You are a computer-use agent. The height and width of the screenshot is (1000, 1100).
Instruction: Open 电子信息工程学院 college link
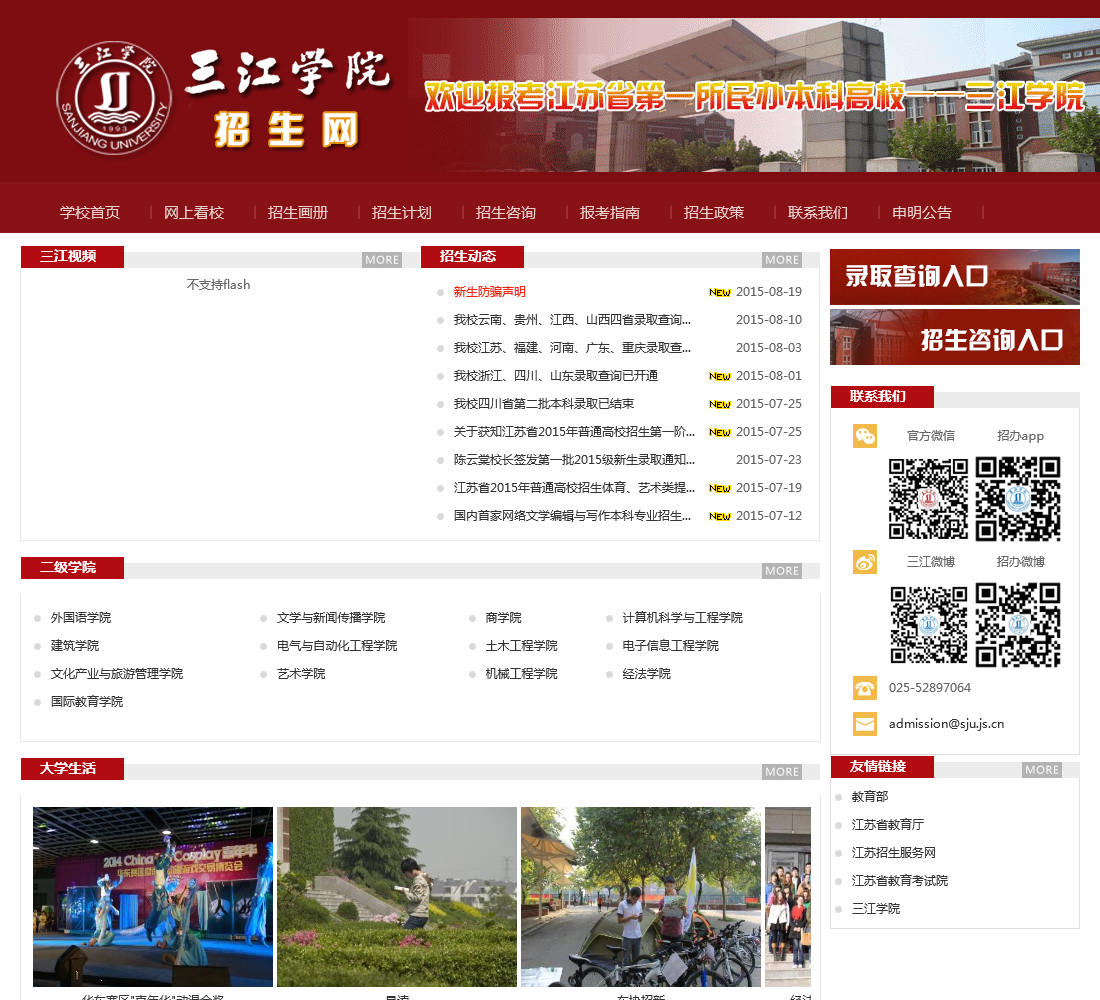[x=671, y=646]
